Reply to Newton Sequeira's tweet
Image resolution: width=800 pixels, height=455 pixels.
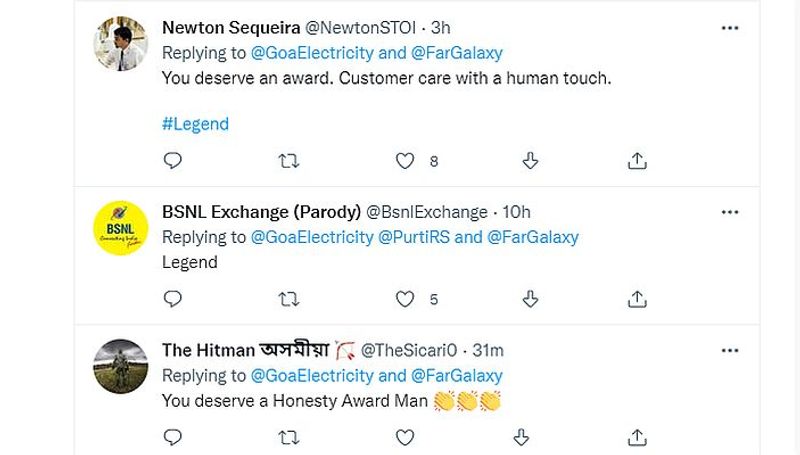pyautogui.click(x=172, y=160)
